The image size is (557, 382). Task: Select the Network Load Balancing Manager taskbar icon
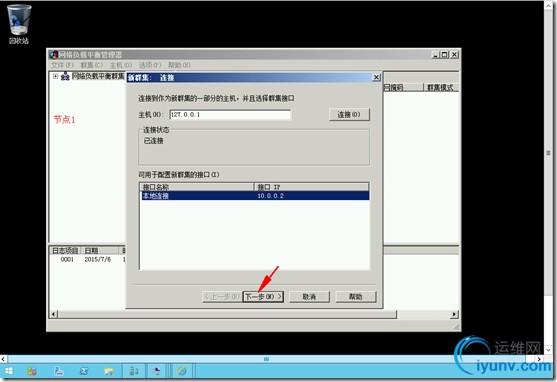157,371
